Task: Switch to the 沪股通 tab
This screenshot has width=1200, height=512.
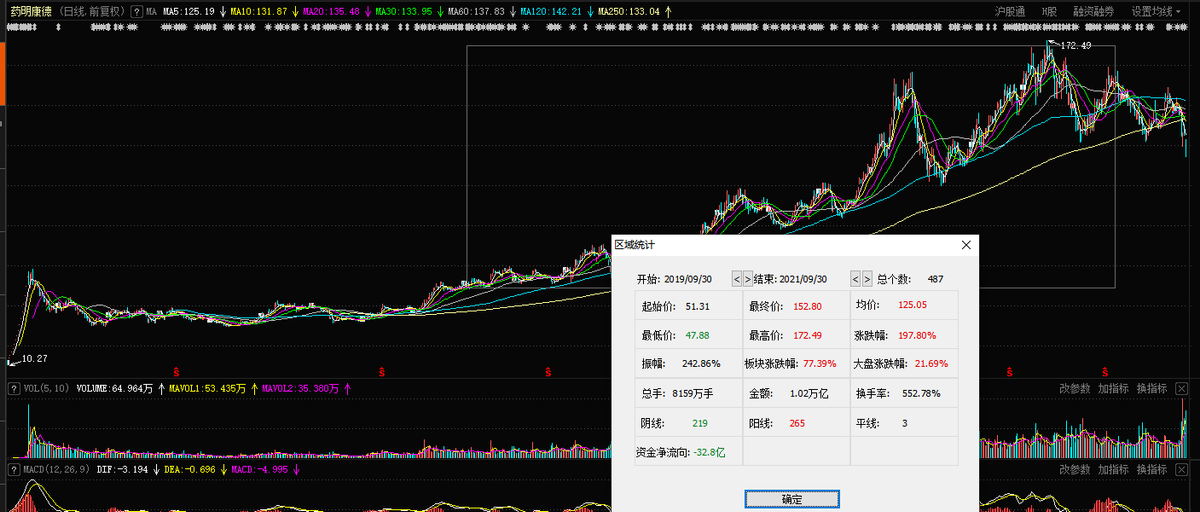Action: coord(1011,11)
